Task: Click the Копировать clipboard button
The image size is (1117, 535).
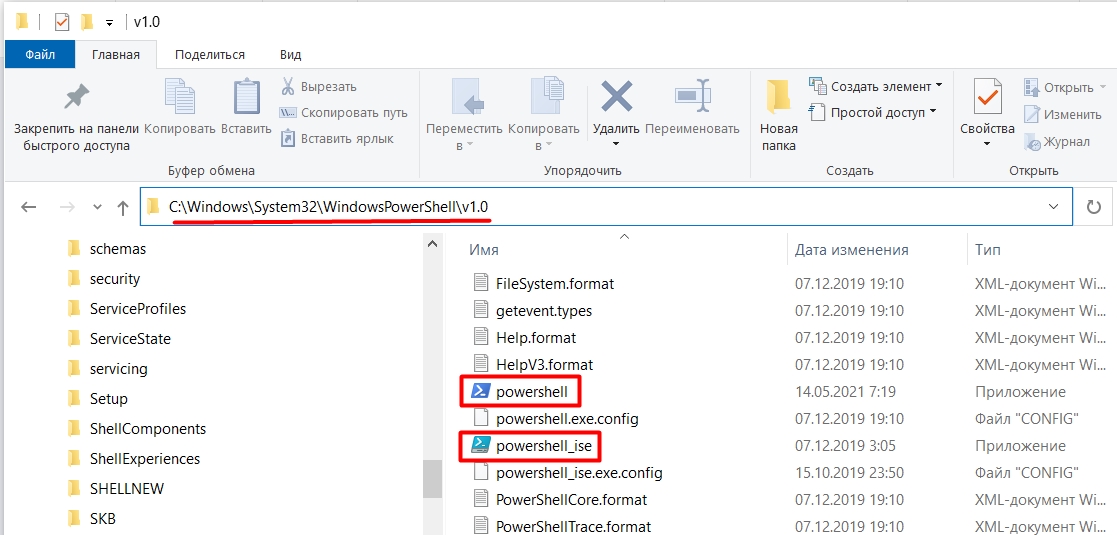Action: [x=180, y=105]
